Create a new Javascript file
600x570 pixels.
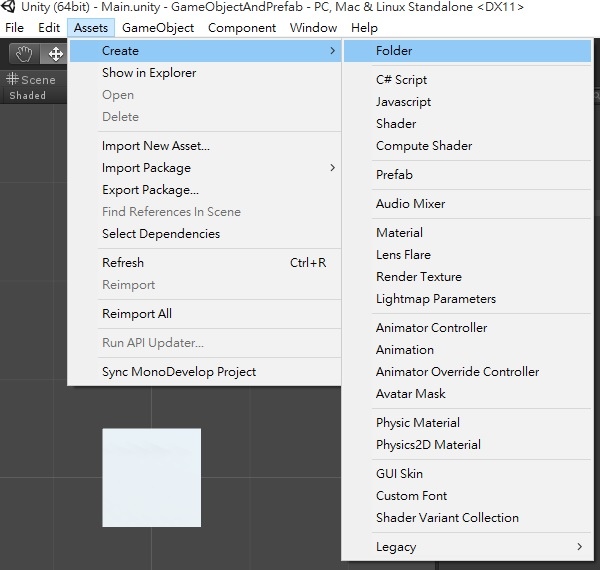[x=467, y=102]
